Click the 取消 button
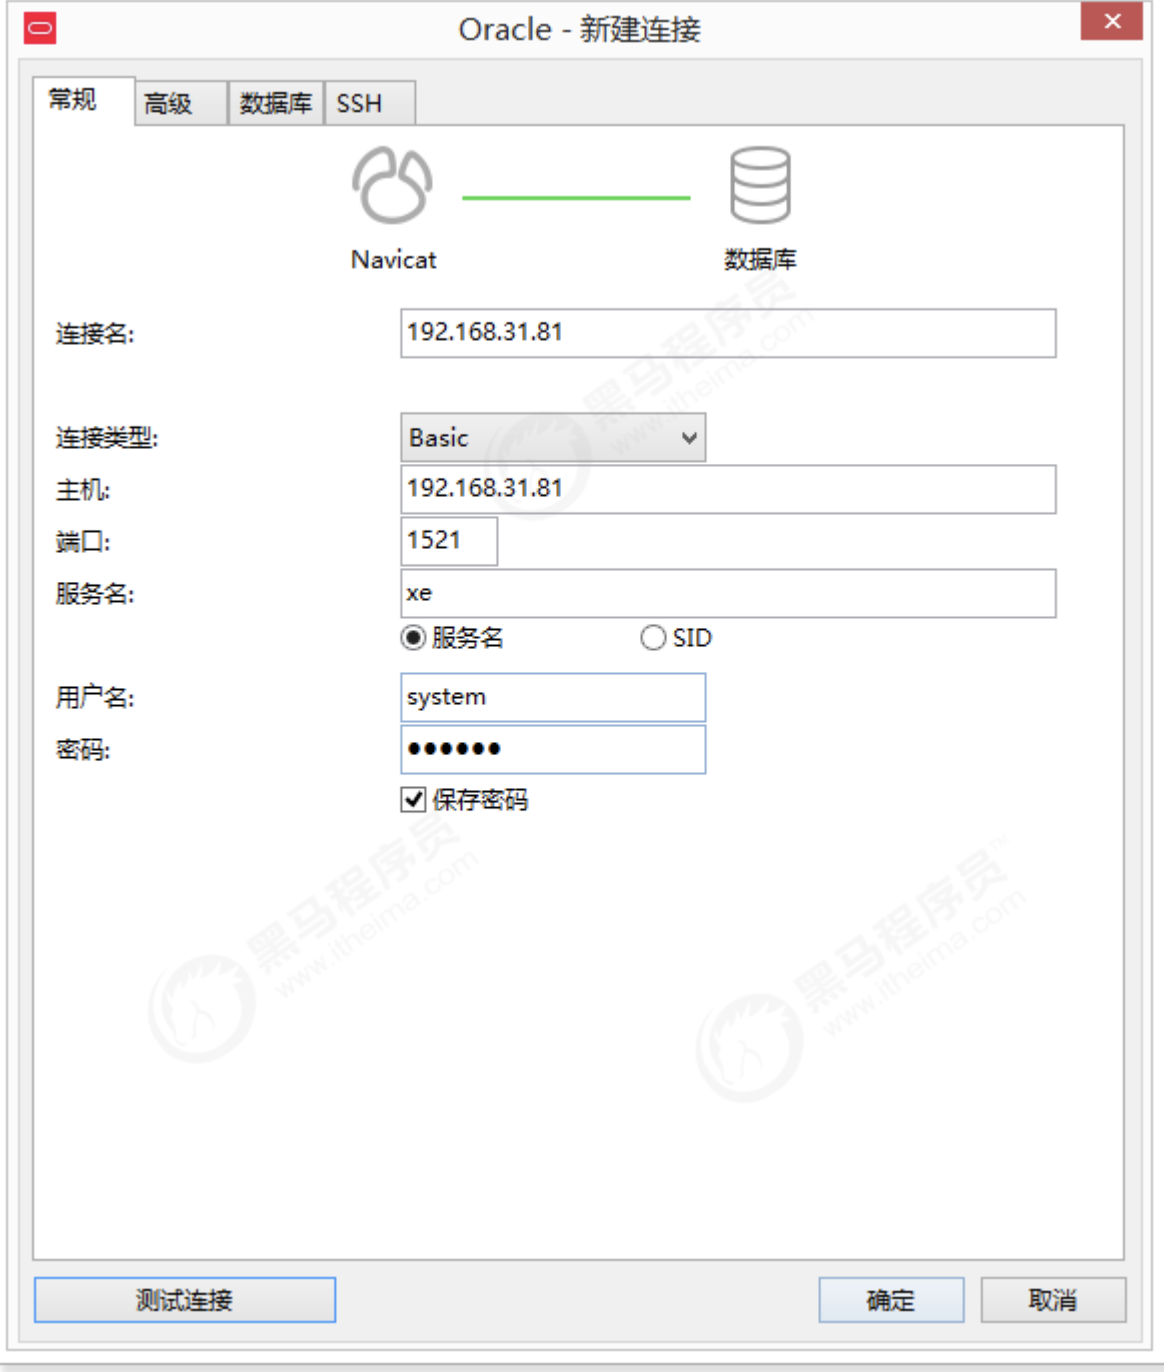The height and width of the screenshot is (1372, 1164). pyautogui.click(x=1053, y=1300)
